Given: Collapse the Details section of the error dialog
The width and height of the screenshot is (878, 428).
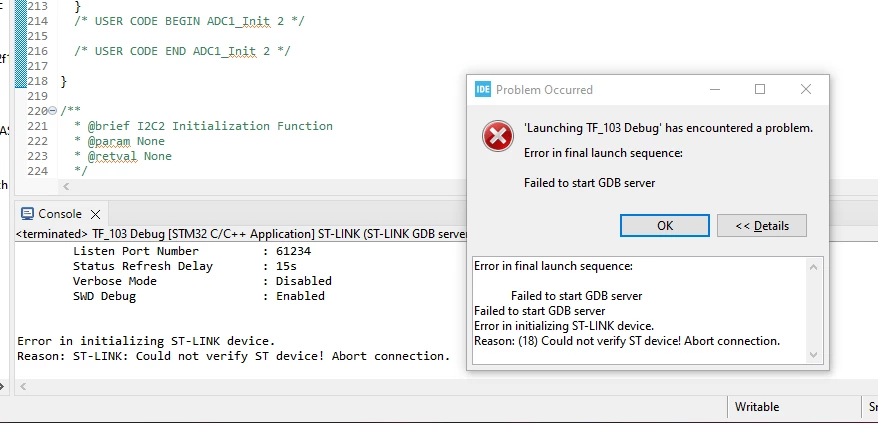Looking at the screenshot, I should click(762, 226).
